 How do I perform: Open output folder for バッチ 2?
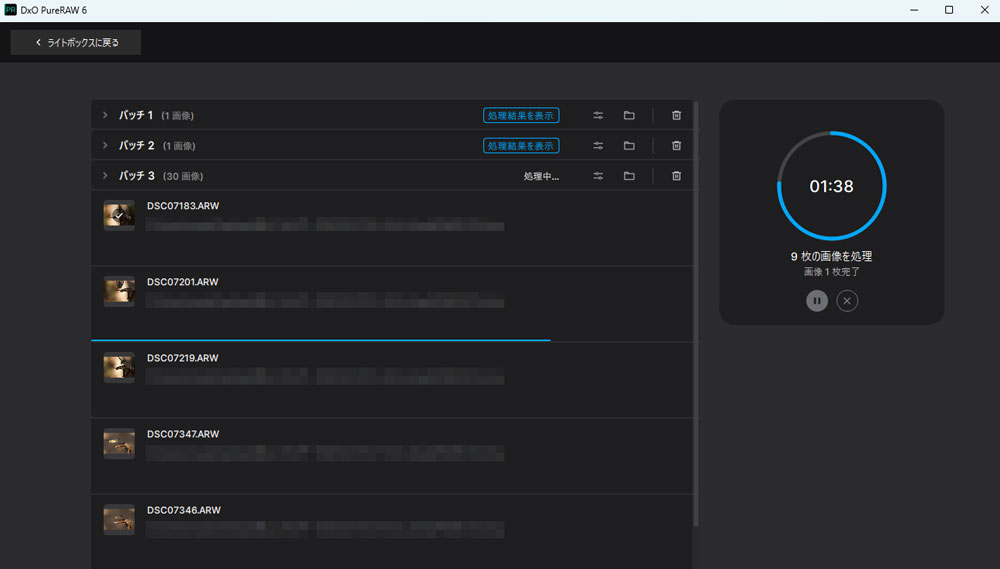629,146
